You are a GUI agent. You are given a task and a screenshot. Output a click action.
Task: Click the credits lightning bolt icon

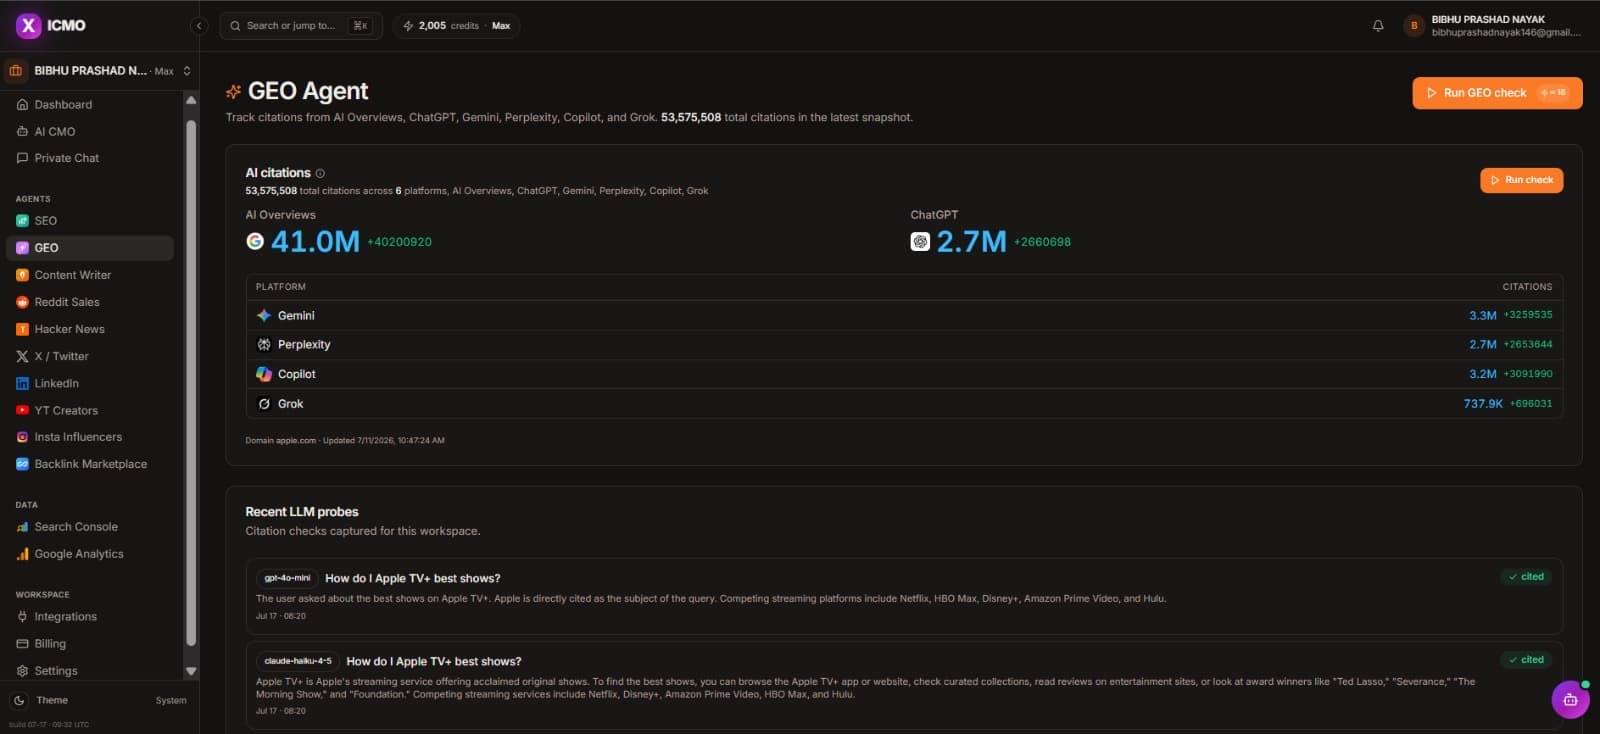pos(408,26)
